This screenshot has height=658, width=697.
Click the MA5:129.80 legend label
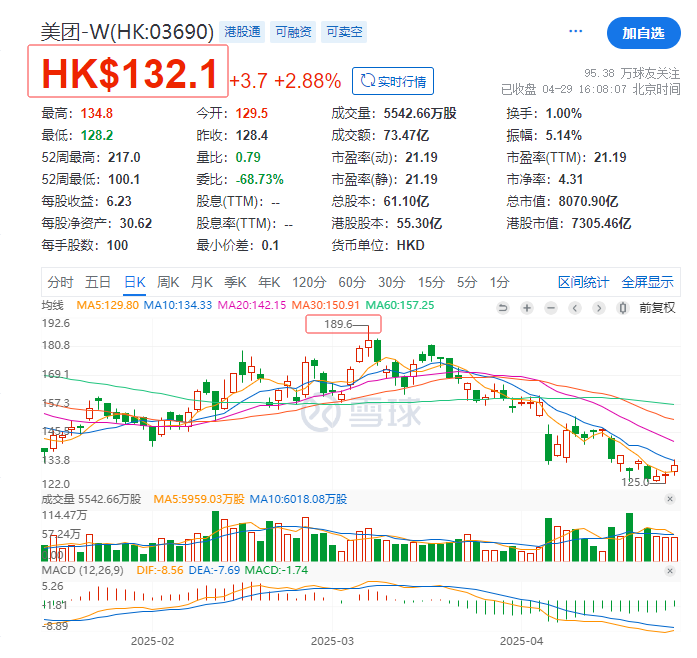click(x=108, y=305)
